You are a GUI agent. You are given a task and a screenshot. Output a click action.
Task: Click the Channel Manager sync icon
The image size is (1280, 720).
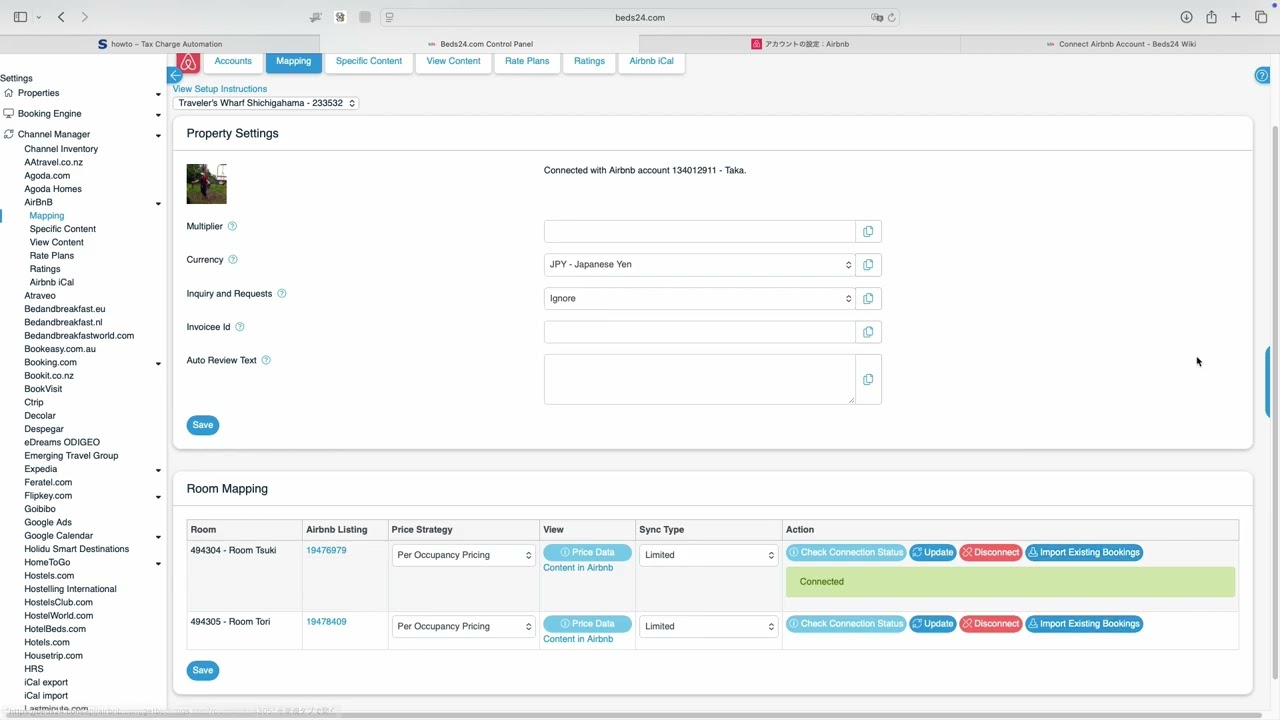click(9, 134)
